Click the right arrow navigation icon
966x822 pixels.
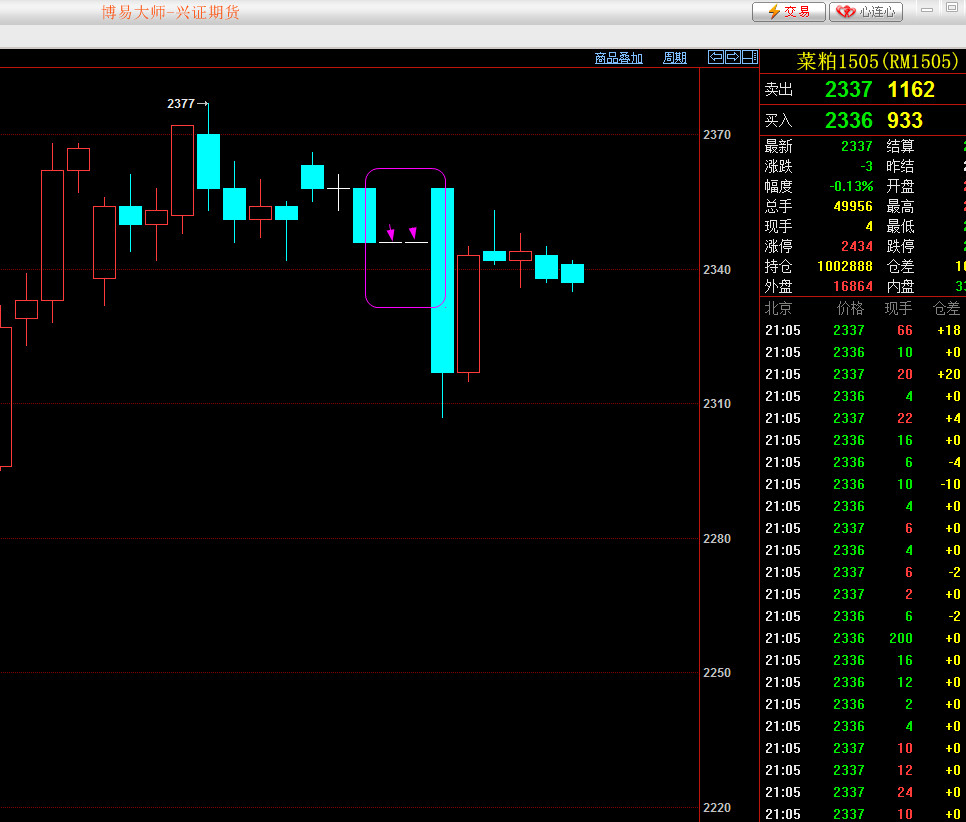[x=732, y=57]
